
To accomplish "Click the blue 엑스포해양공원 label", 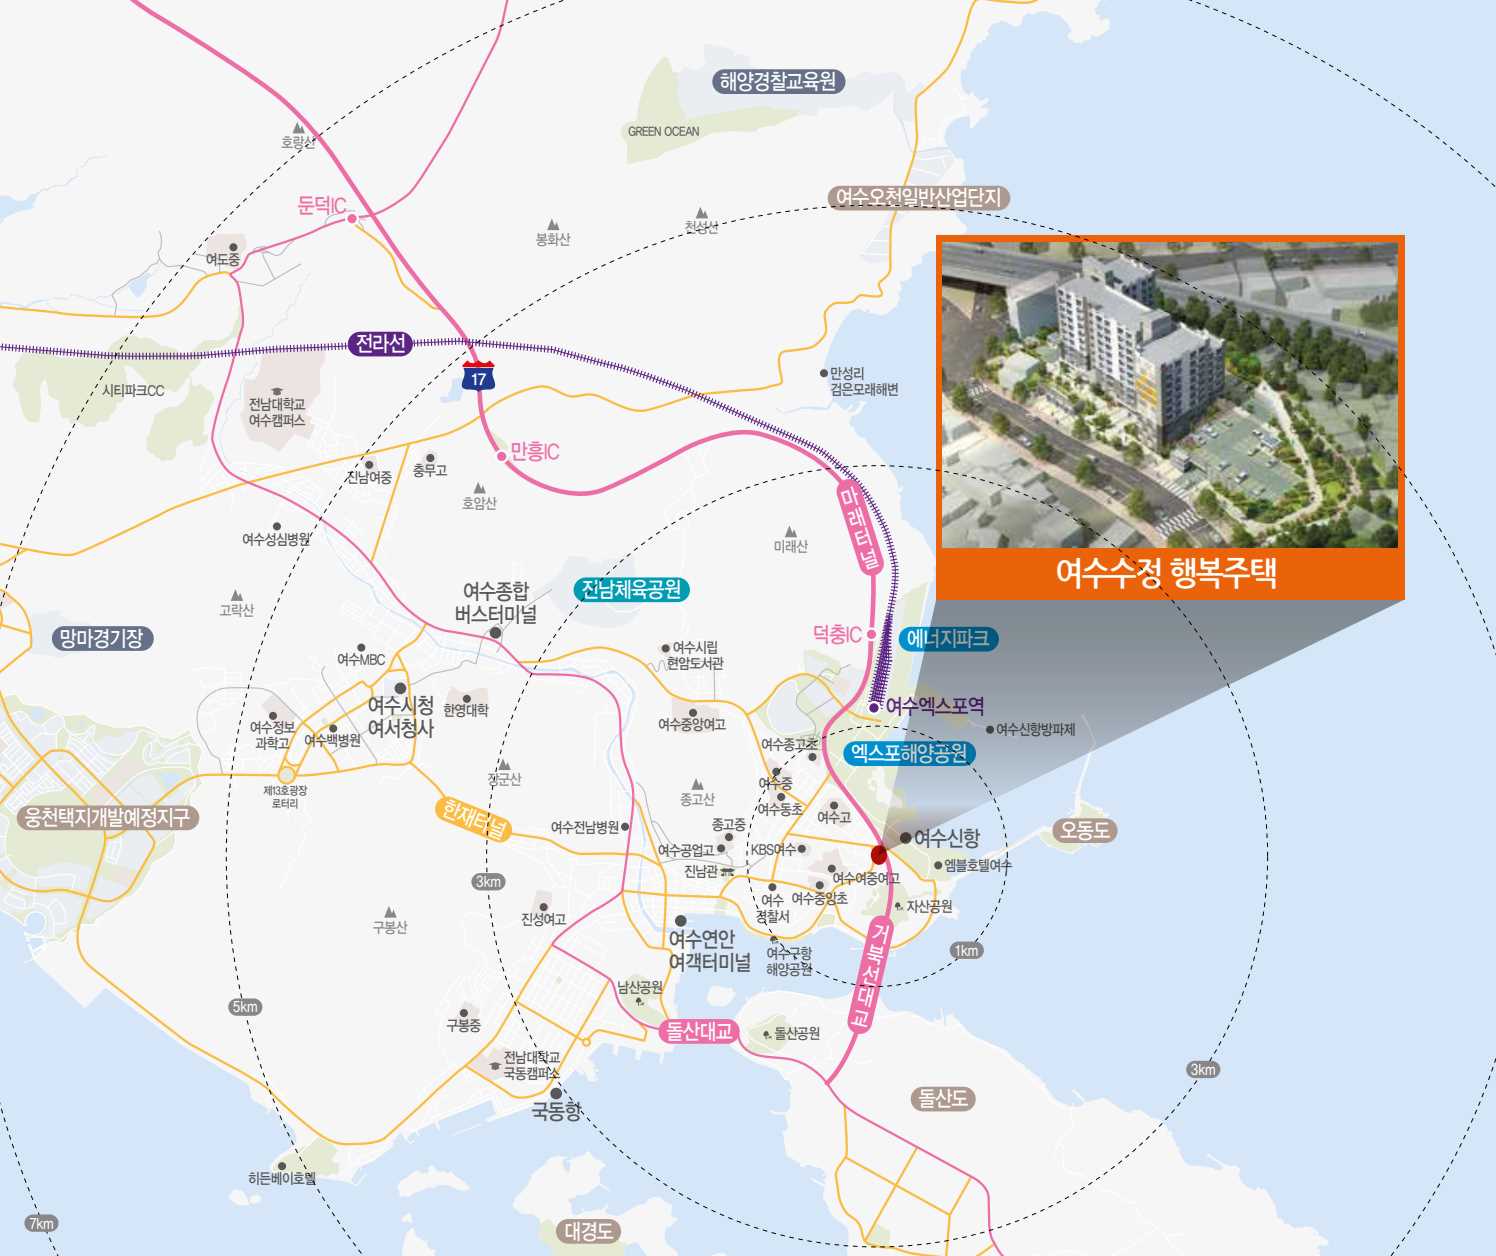I will [909, 753].
